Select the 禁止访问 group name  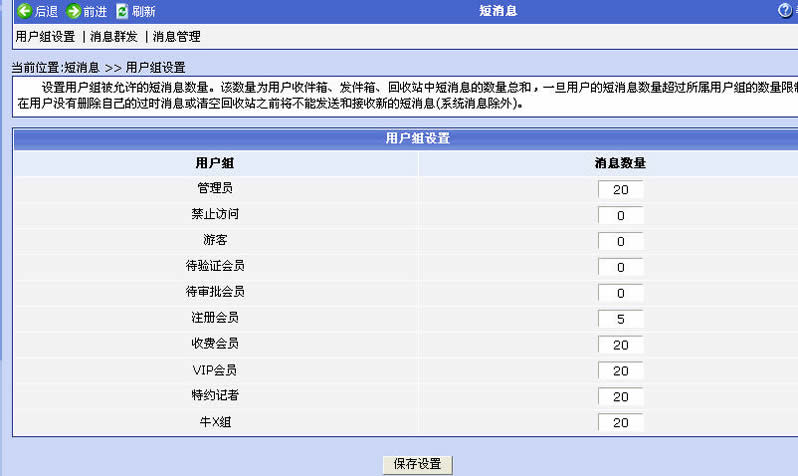tap(215, 214)
